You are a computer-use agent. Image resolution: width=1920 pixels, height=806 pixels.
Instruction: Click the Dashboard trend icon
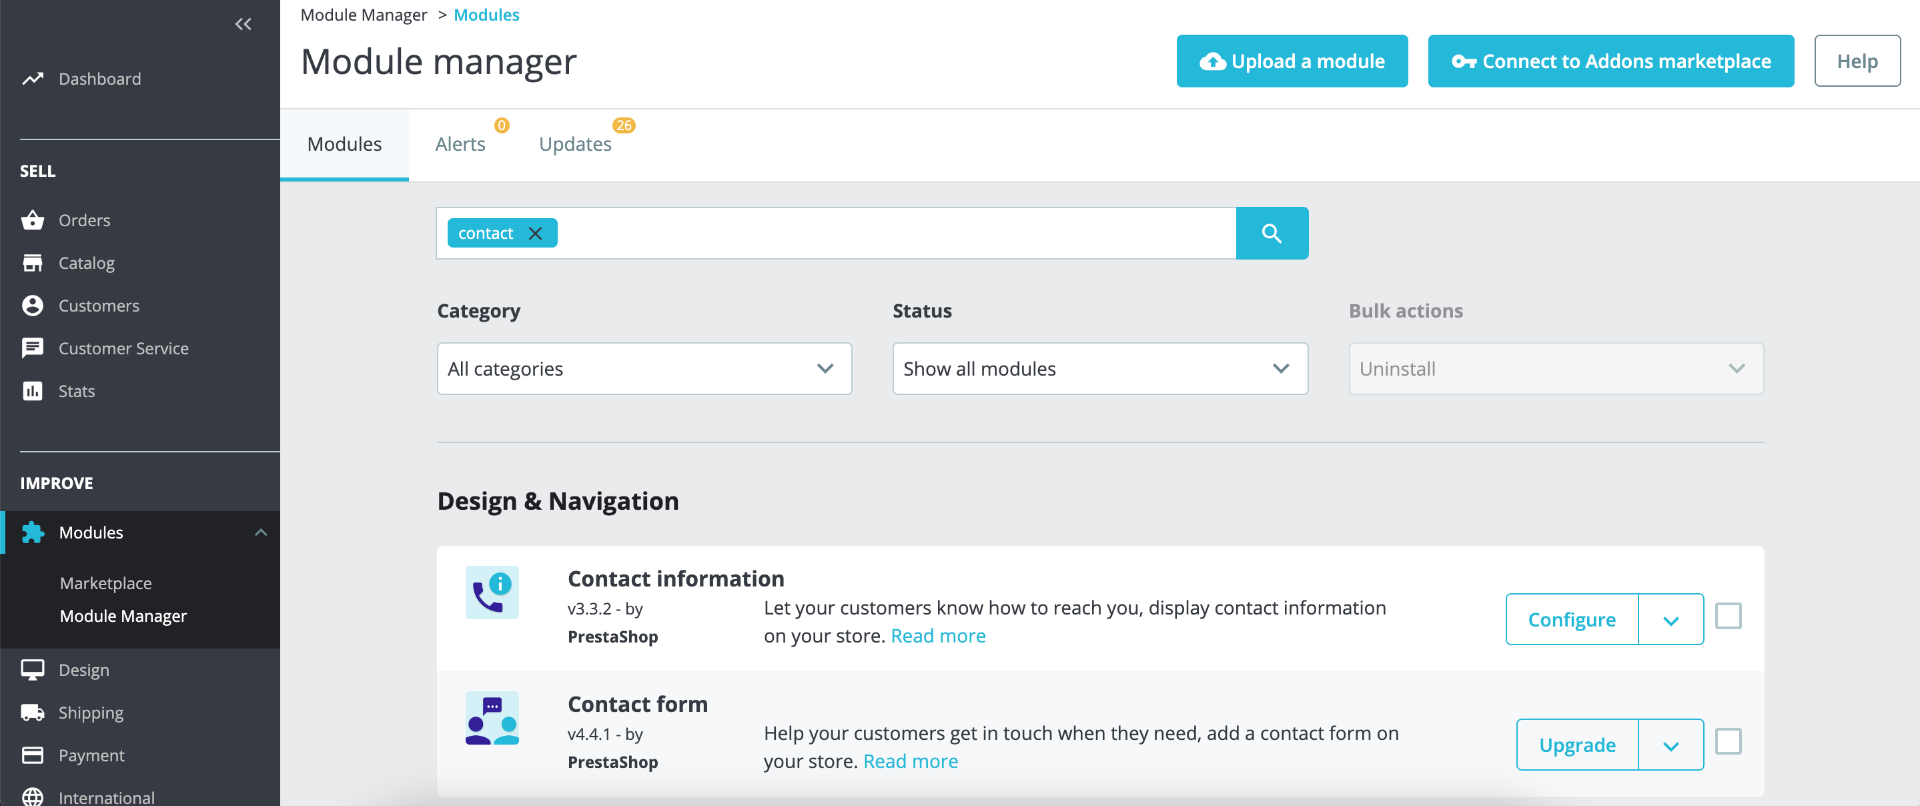[x=33, y=79]
